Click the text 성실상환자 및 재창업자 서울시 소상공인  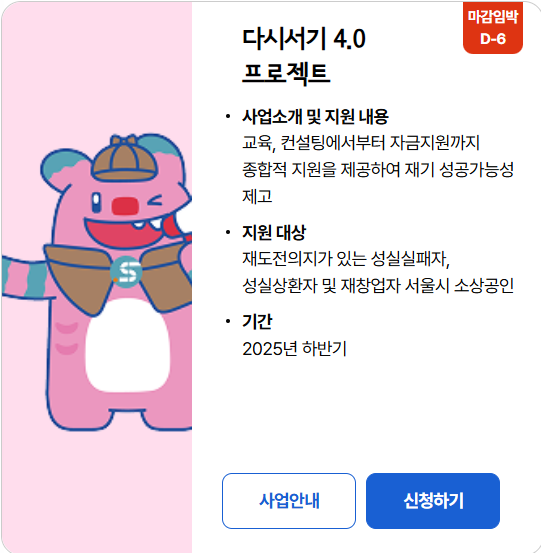[378, 286]
